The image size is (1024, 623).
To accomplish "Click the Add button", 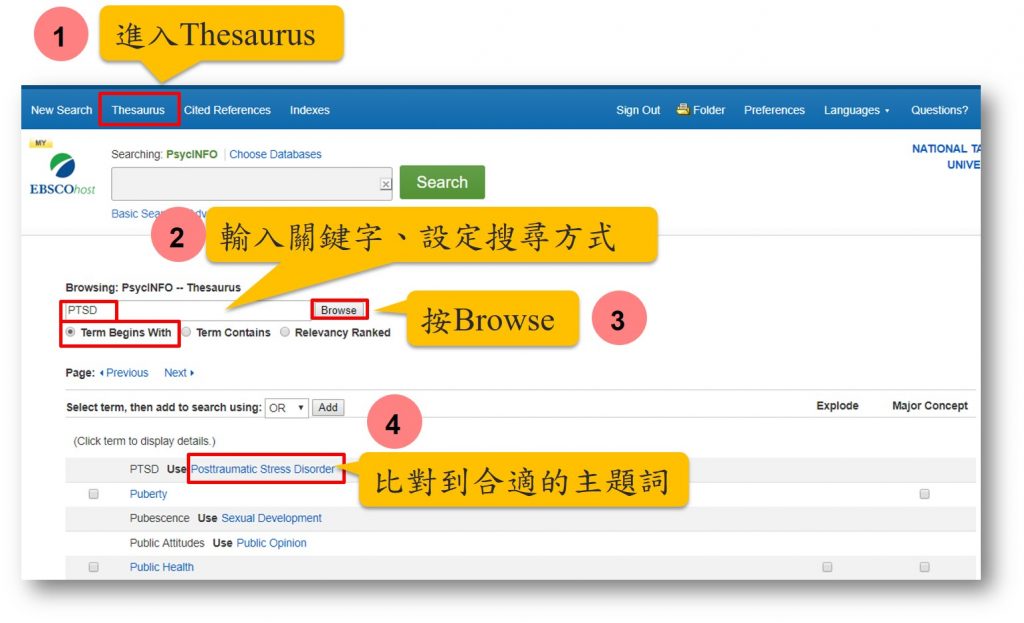I will pos(328,407).
